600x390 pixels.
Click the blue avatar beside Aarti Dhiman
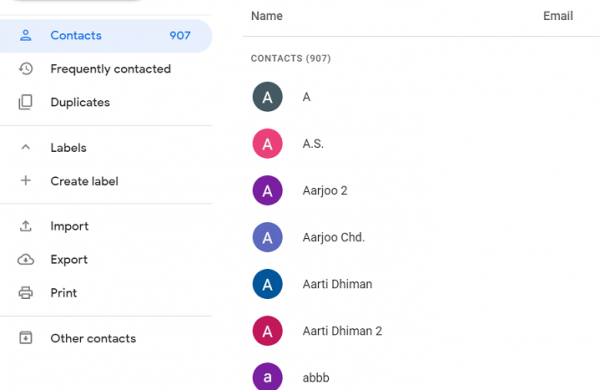pos(267,284)
